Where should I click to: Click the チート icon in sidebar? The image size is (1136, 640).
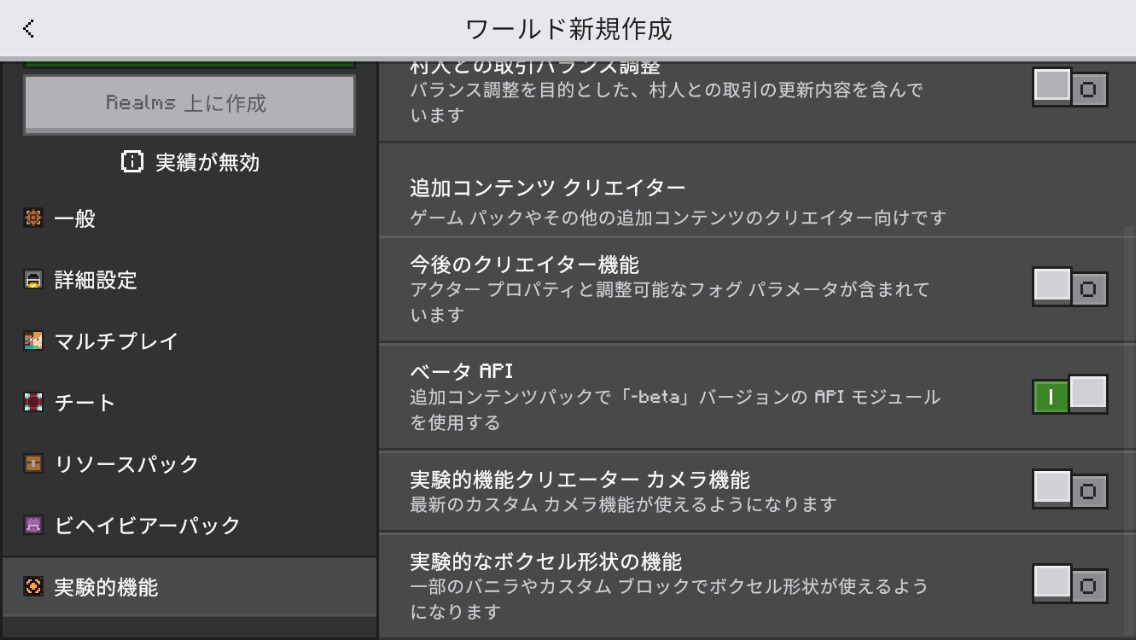[33, 402]
